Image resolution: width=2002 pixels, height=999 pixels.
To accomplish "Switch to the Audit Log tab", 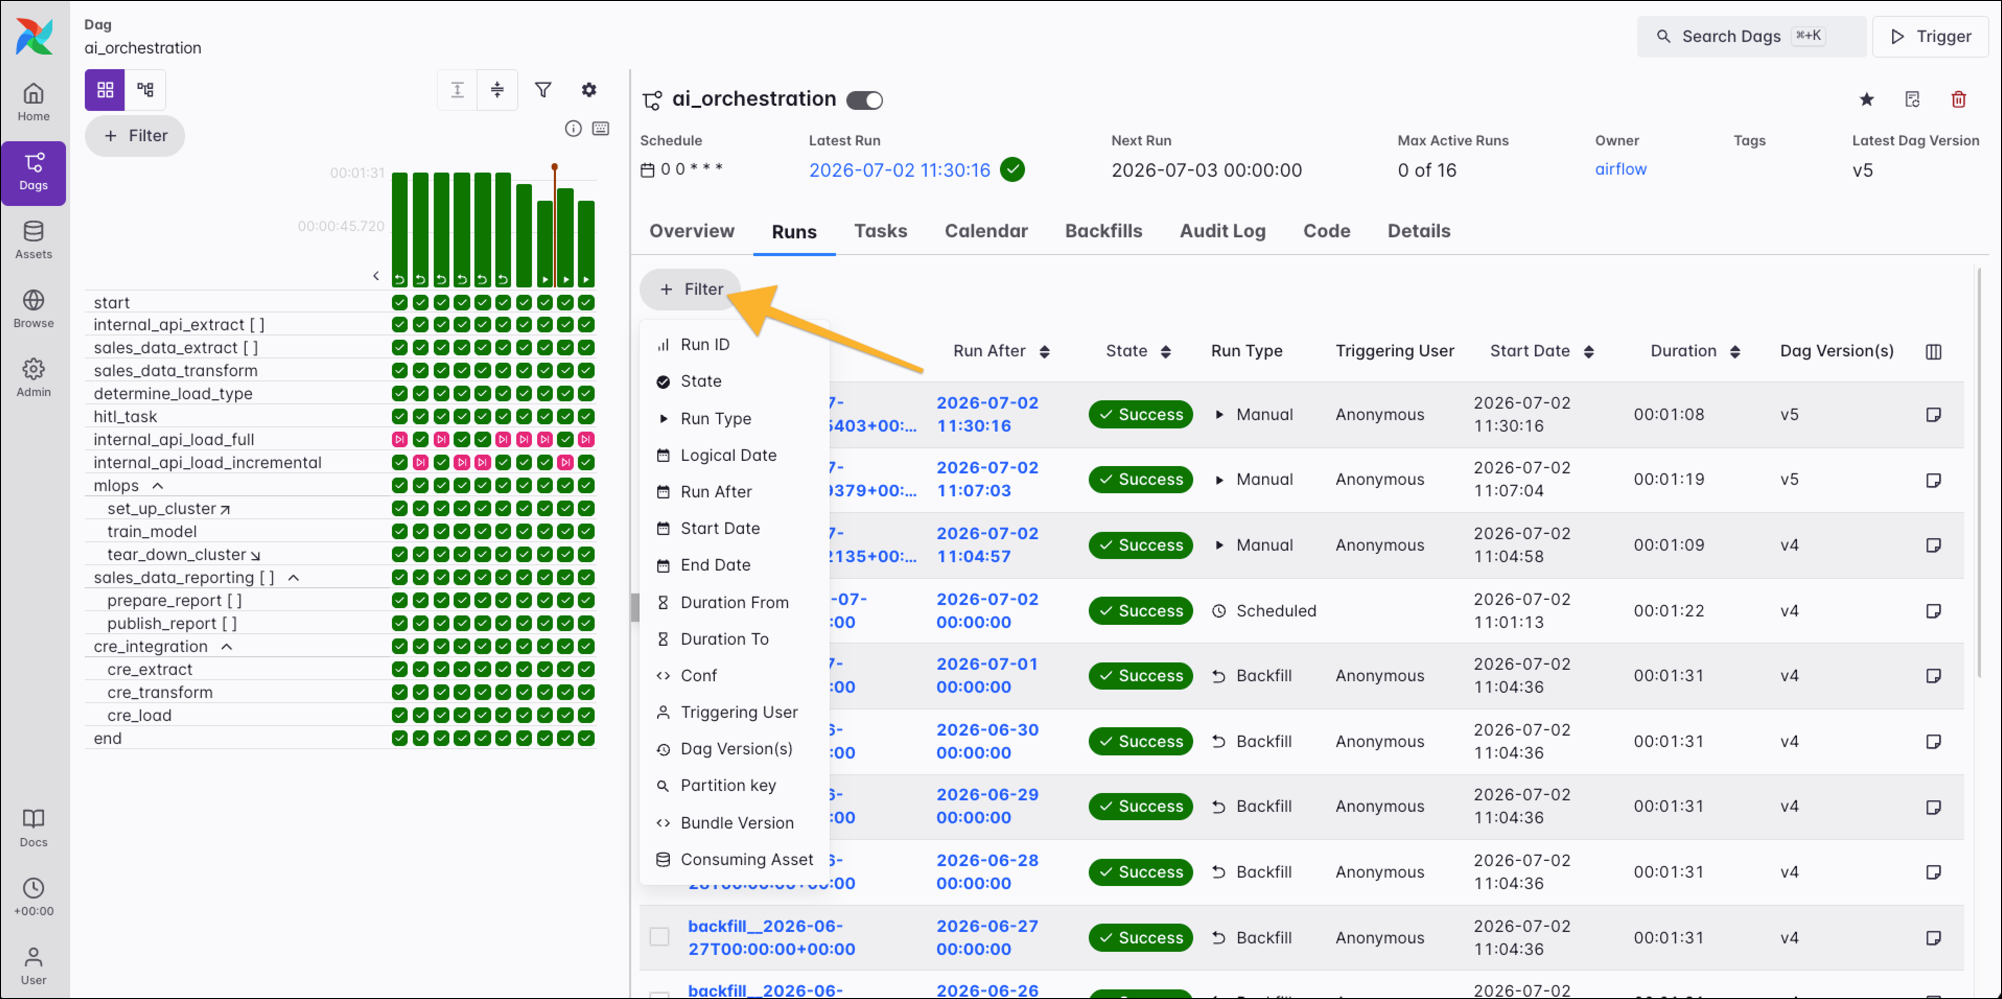I will coord(1222,231).
